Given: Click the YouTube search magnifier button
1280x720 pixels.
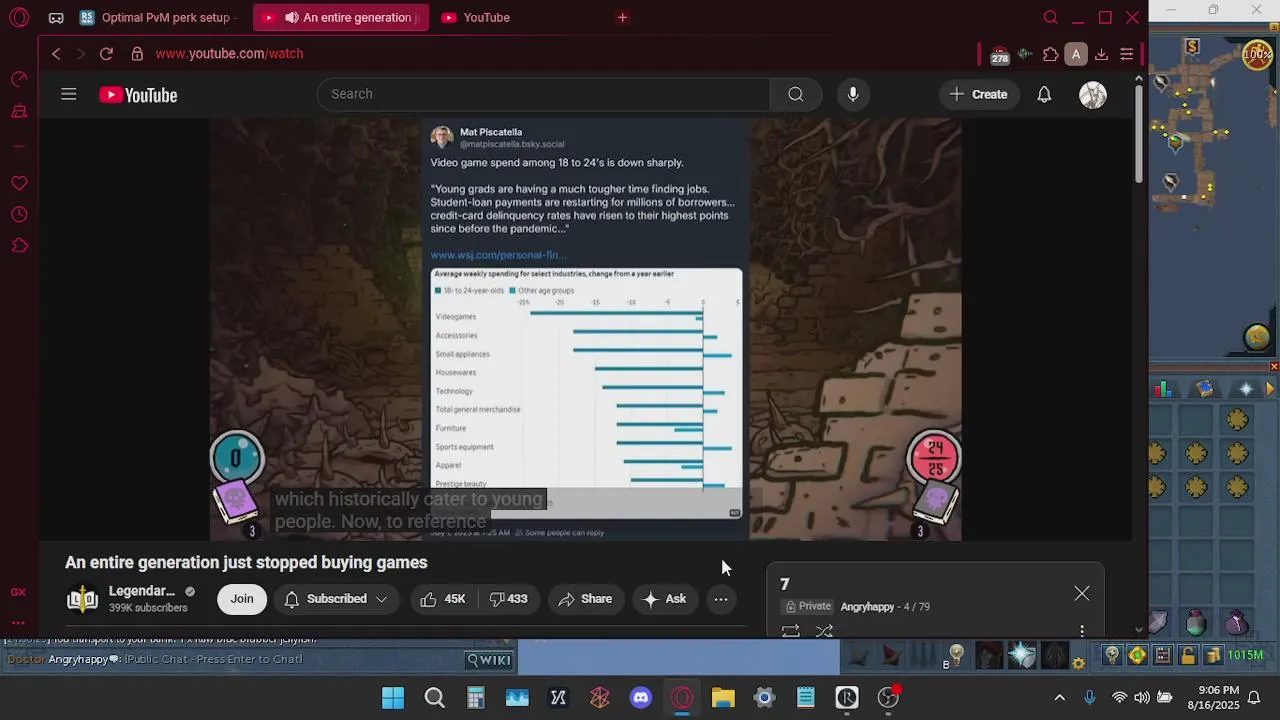Looking at the screenshot, I should click(795, 94).
